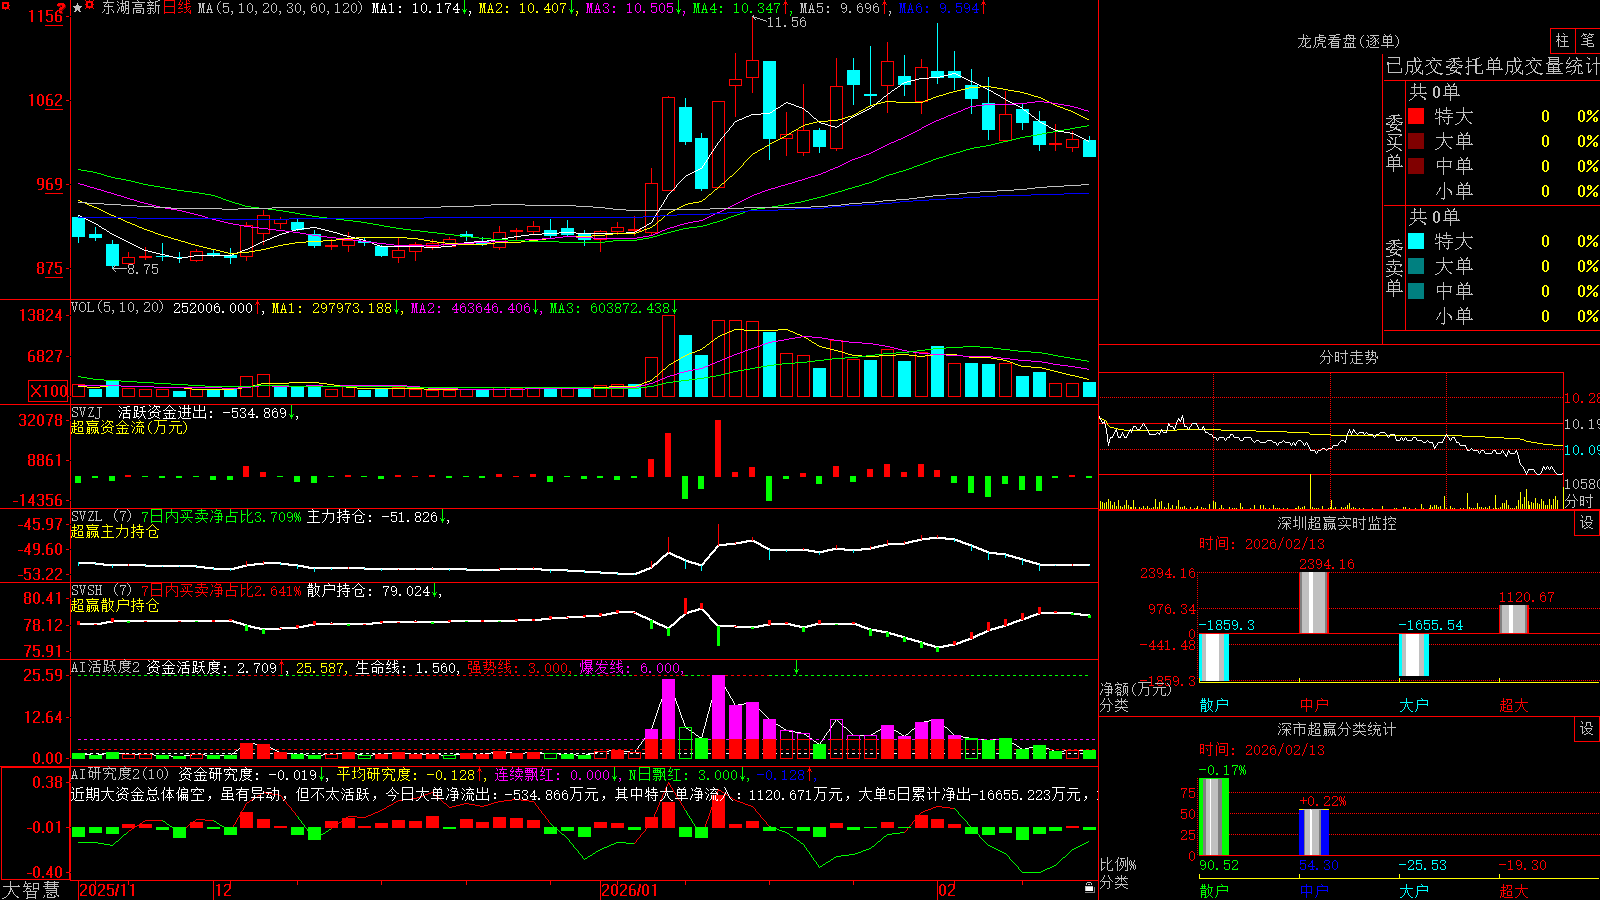This screenshot has height=900, width=1600.
Task: Switch to 柱 bar view
Action: pos(1562,40)
